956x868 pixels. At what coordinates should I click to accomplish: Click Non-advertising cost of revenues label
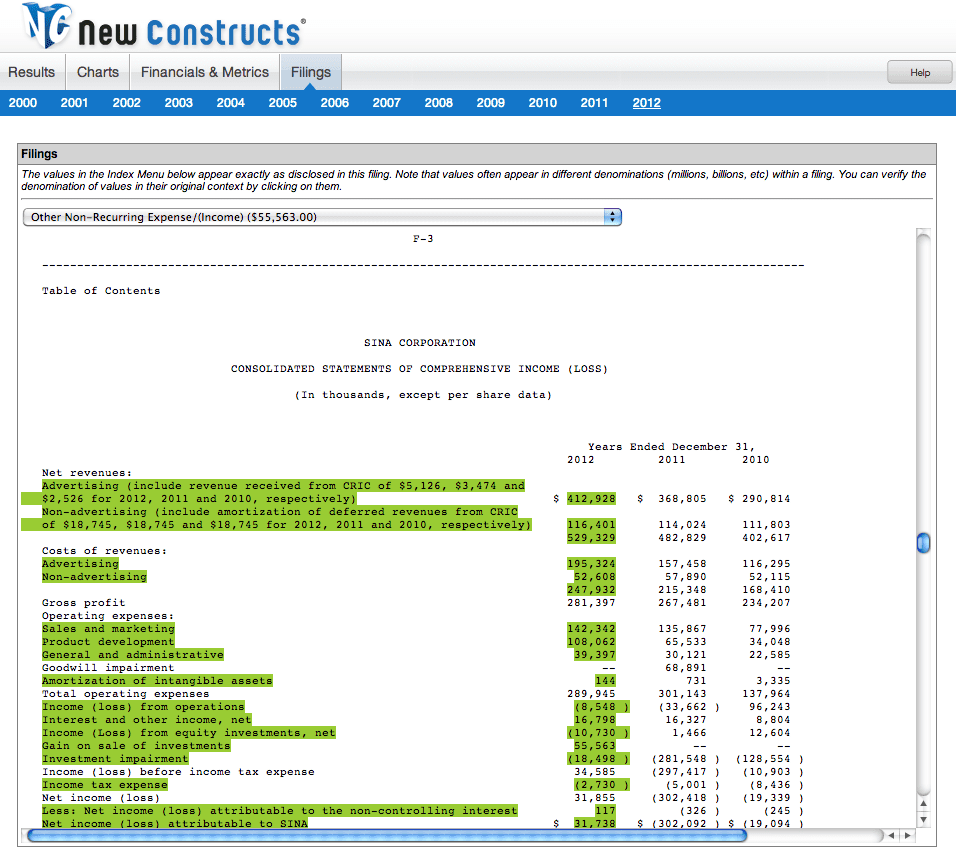click(95, 577)
